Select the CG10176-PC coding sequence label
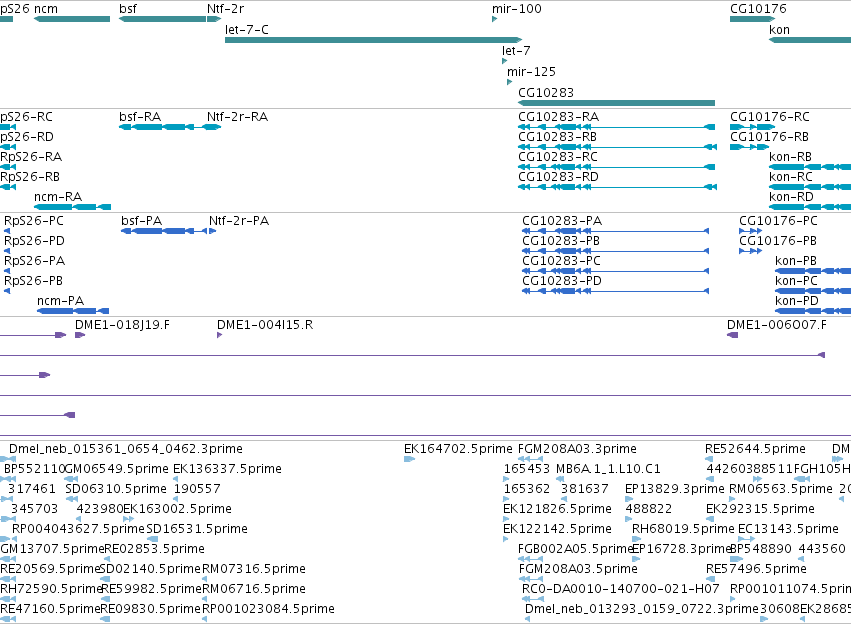Screen dimensions: 851x624 778,221
